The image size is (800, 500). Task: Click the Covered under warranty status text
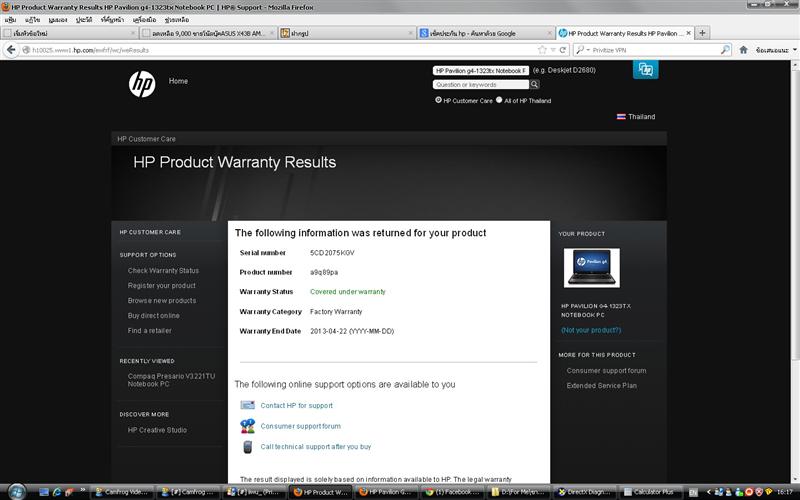(347, 292)
